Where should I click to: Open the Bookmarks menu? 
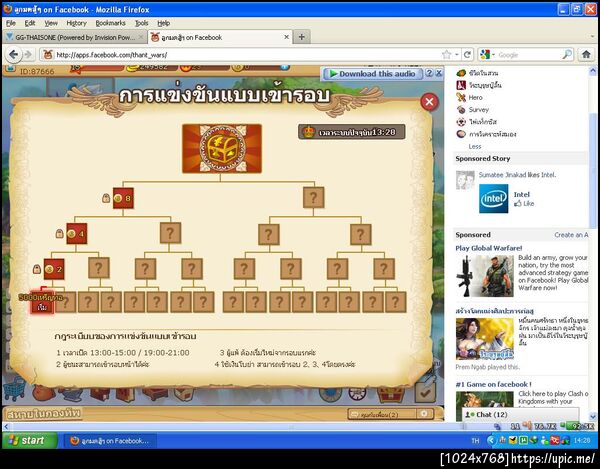pos(111,23)
